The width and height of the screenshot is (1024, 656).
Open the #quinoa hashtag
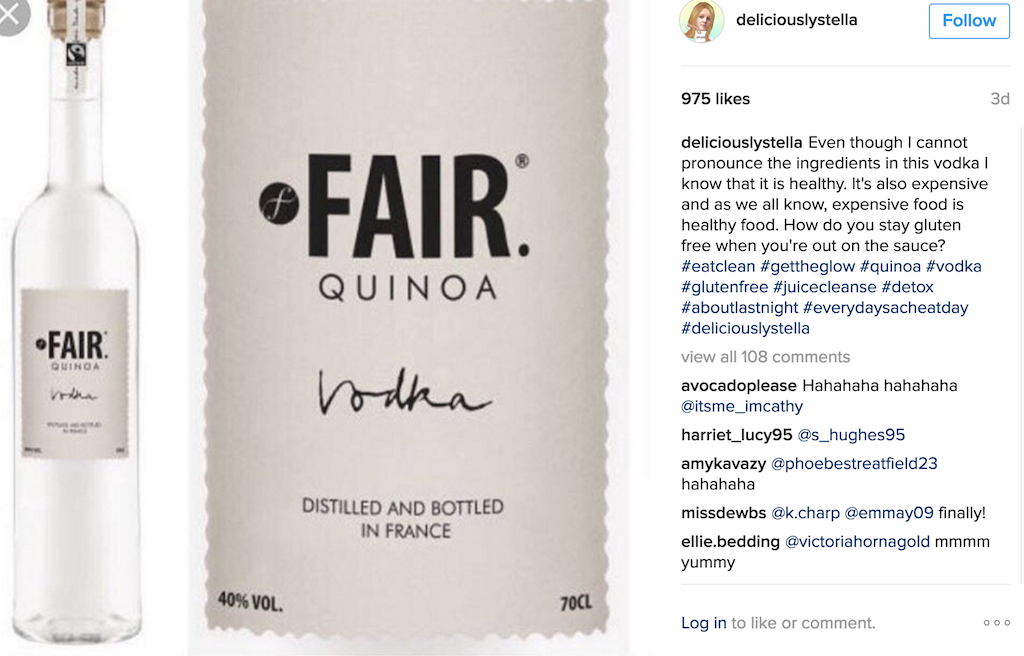[890, 266]
